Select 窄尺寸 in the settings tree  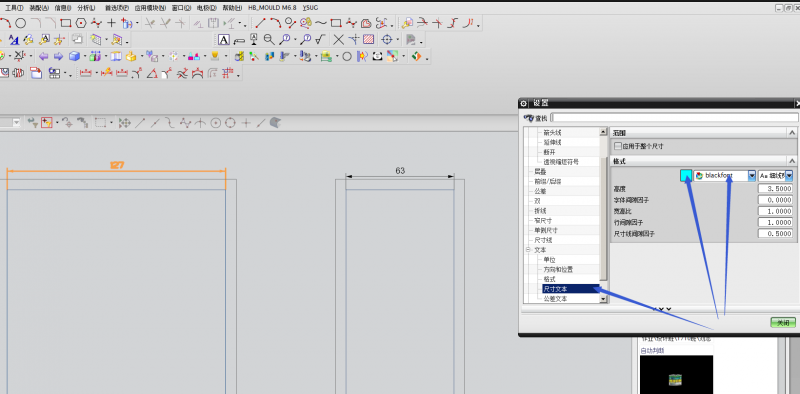click(x=542, y=220)
